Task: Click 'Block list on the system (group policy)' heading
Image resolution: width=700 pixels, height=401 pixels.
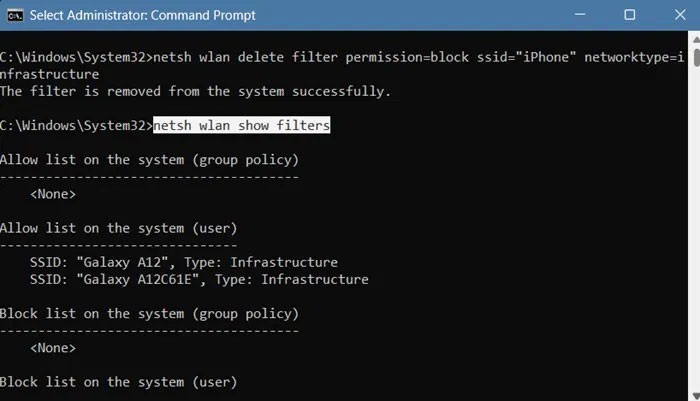Action: pos(149,314)
